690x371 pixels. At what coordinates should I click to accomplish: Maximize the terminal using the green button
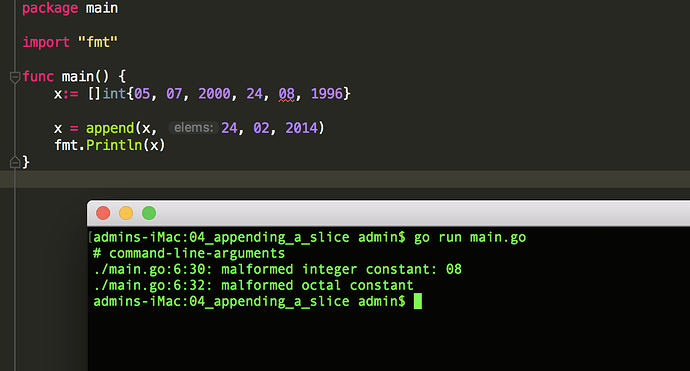pyautogui.click(x=149, y=213)
